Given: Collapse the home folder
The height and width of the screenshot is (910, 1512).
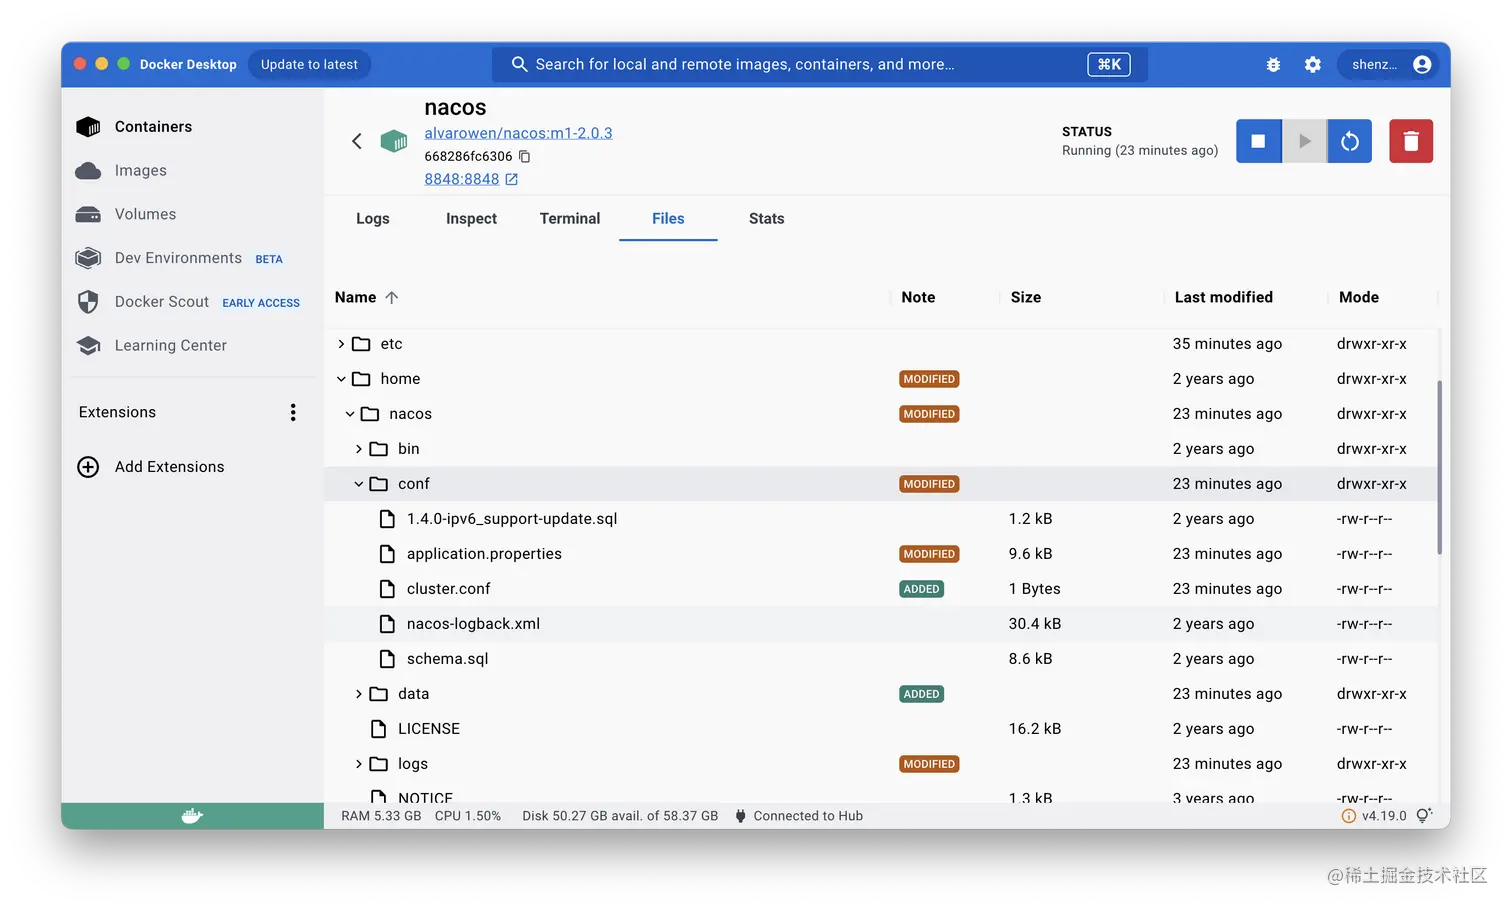Looking at the screenshot, I should (x=341, y=379).
